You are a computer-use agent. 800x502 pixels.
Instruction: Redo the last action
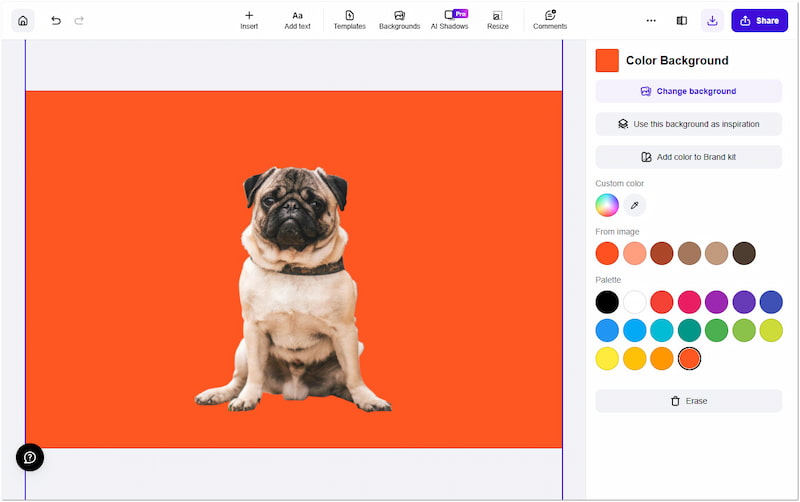(79, 20)
